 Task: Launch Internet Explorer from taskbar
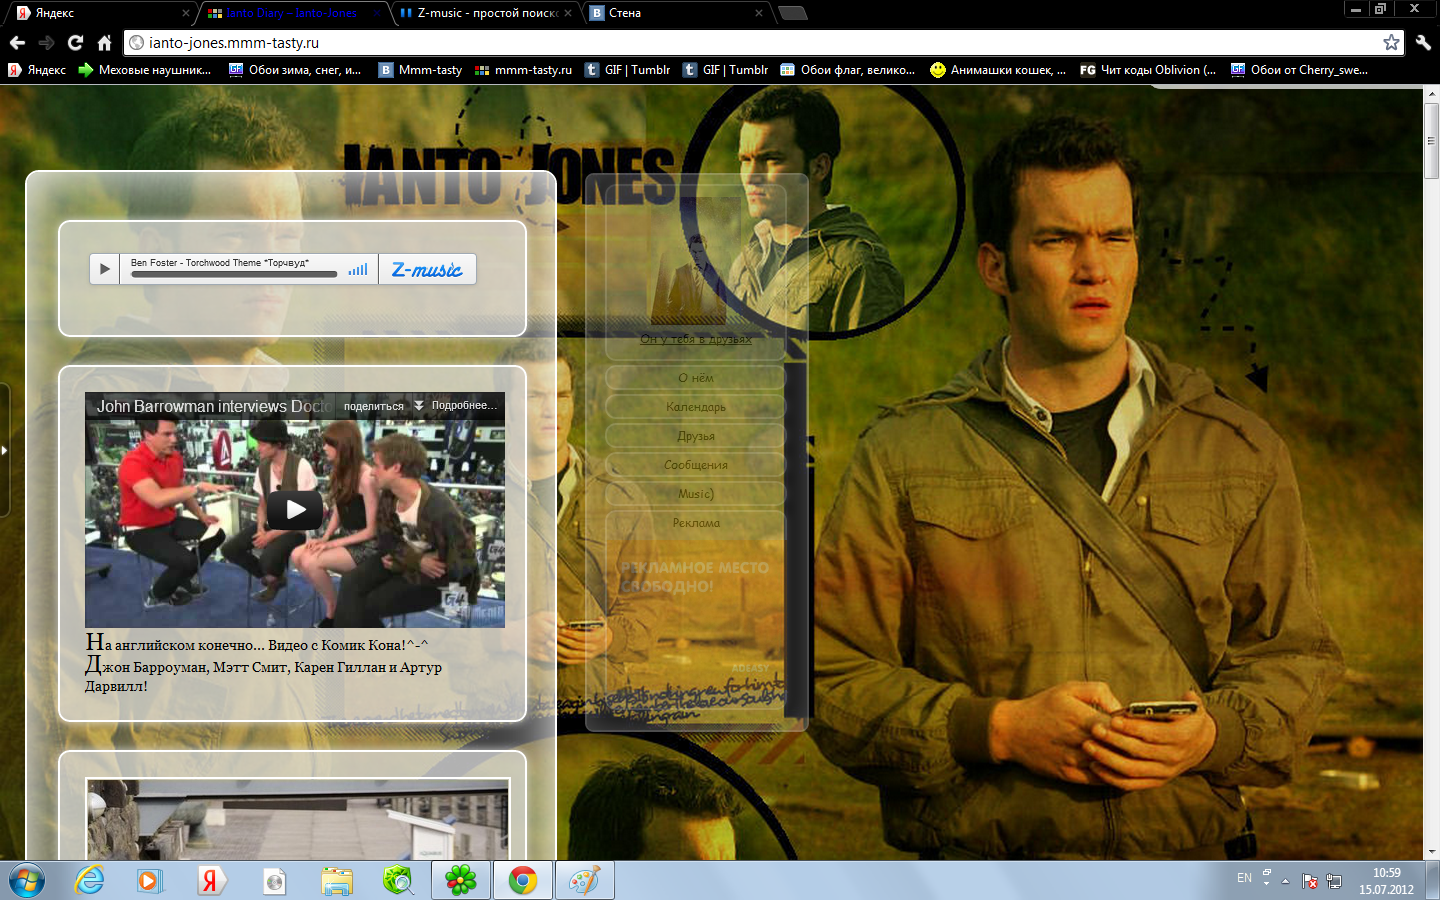click(90, 881)
